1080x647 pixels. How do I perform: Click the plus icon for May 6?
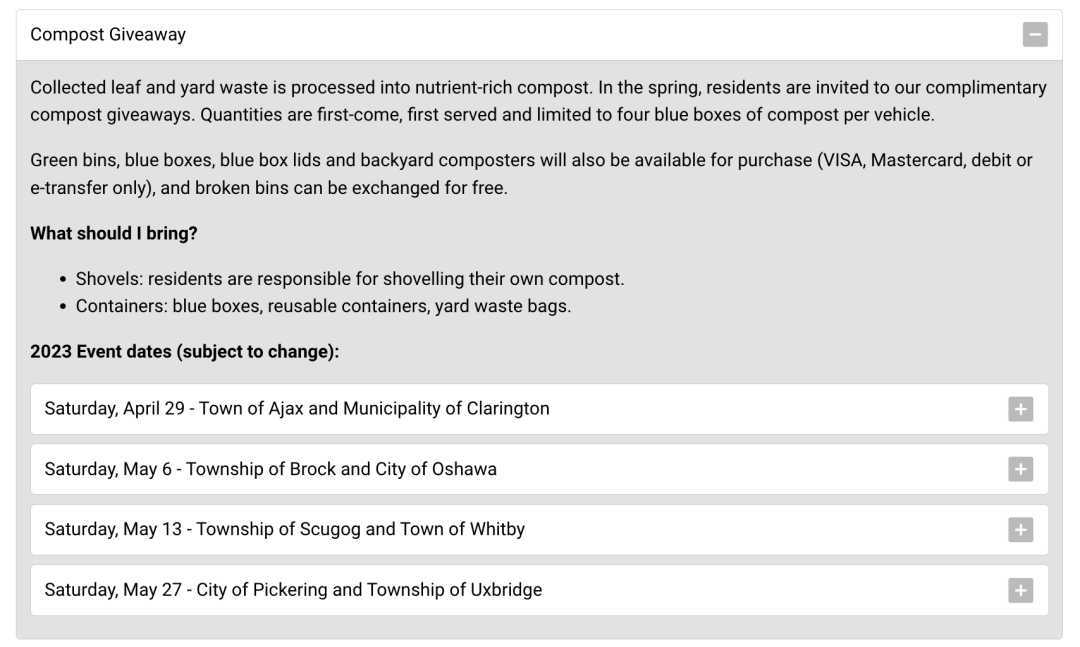coord(1020,469)
